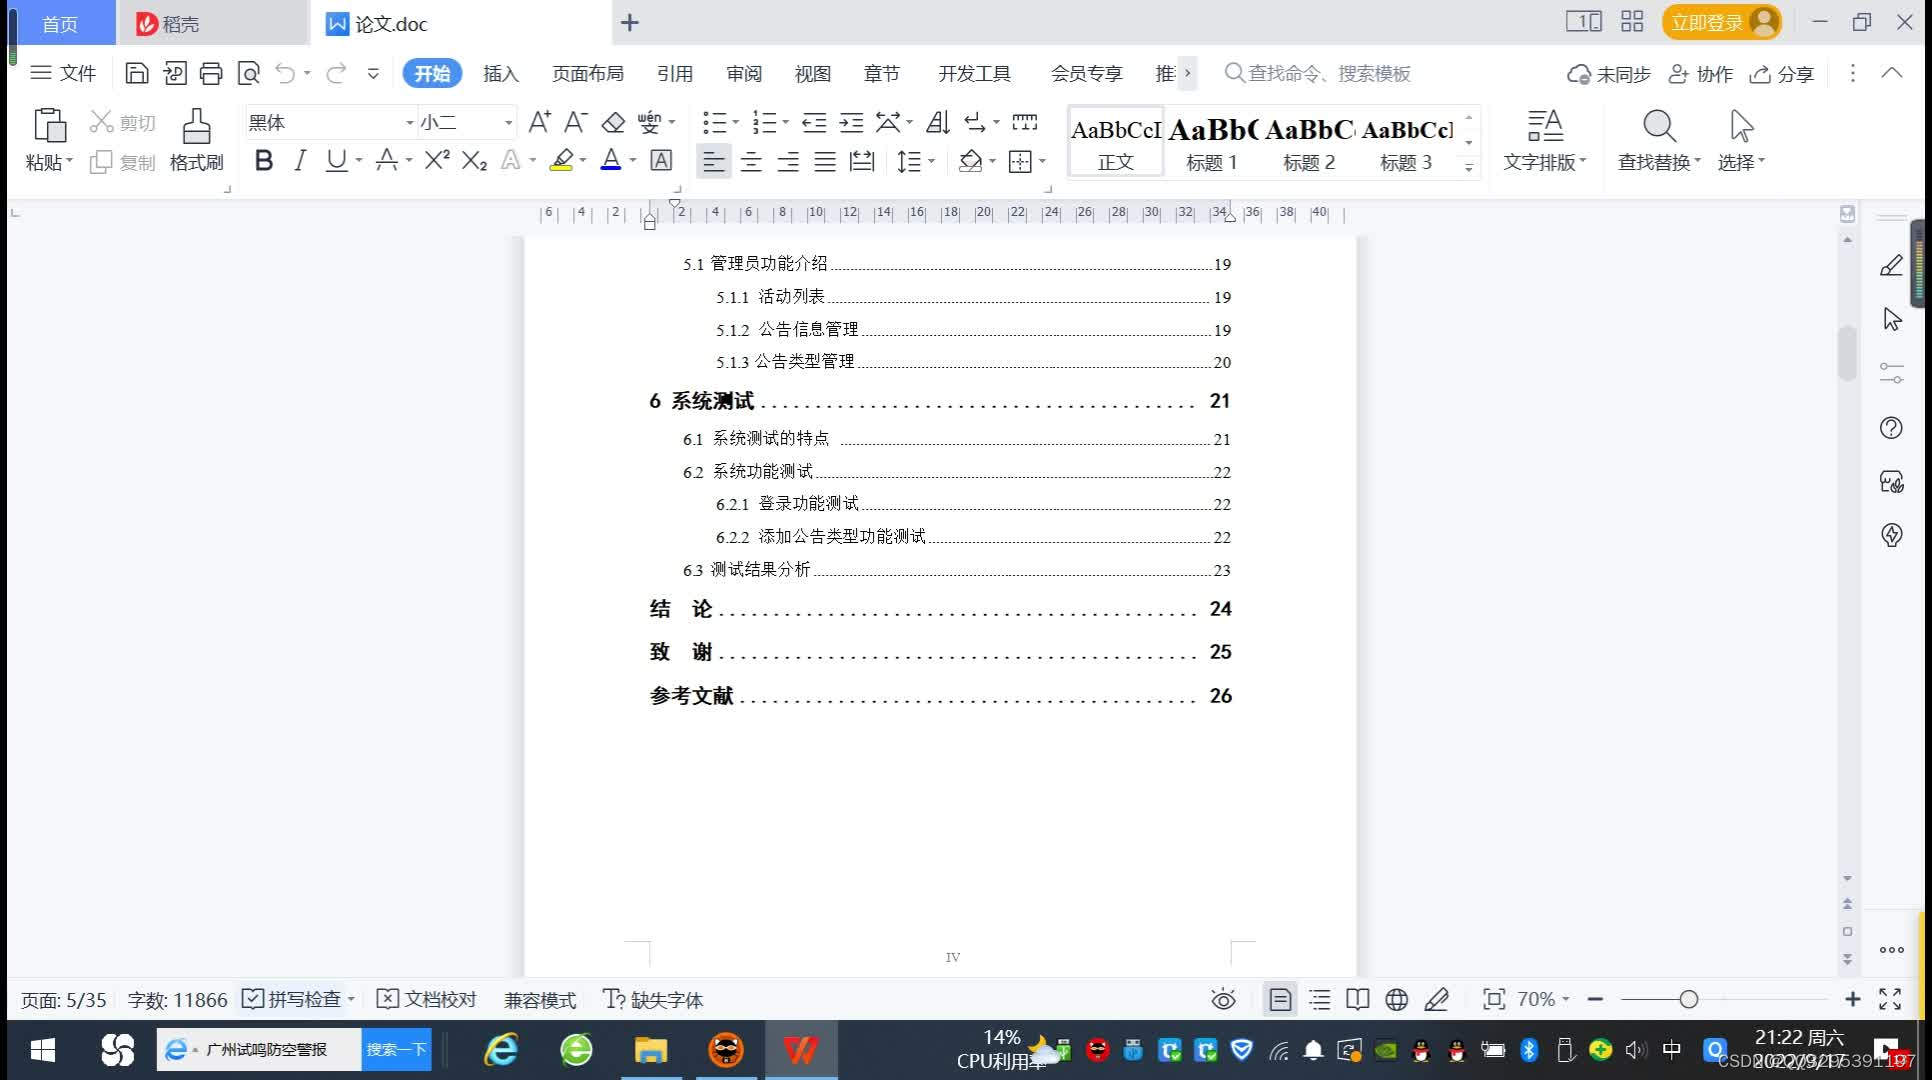
Task: Open the 首页 tab in browser
Action: (61, 23)
